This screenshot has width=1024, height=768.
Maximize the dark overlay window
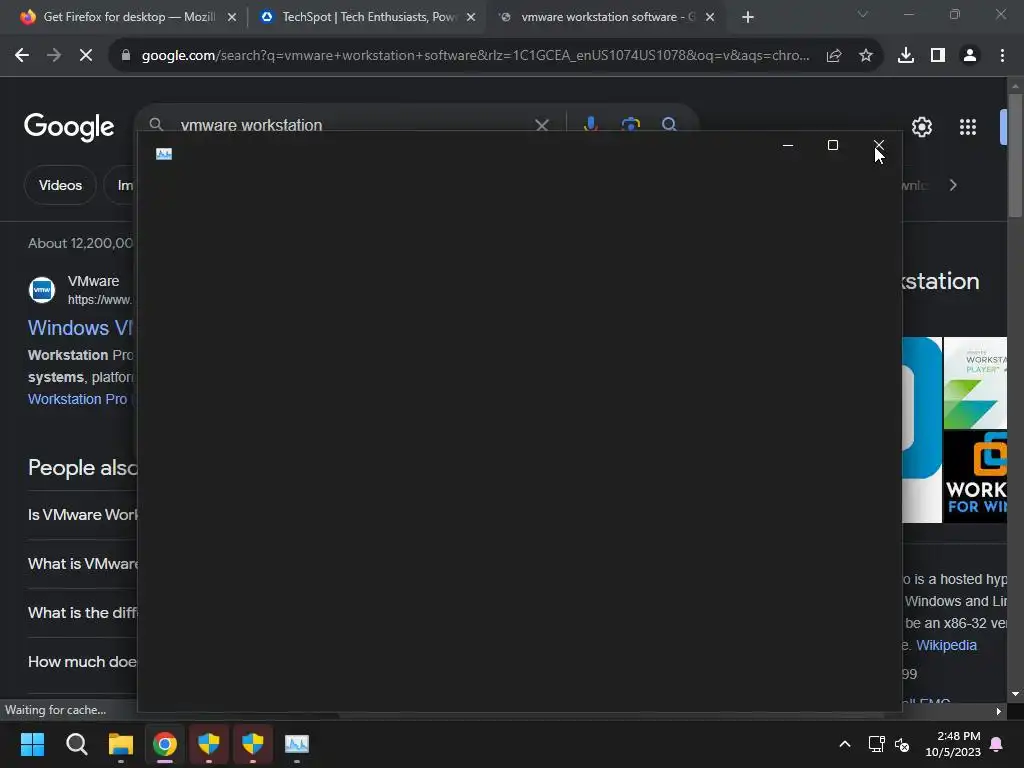click(x=833, y=145)
